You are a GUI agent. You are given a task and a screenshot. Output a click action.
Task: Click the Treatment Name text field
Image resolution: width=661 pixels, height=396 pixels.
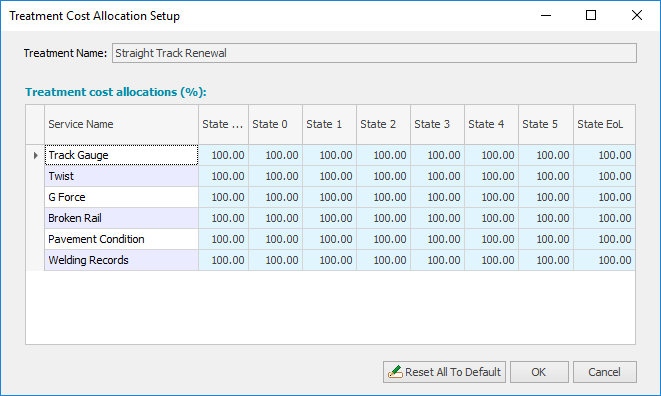coord(374,53)
